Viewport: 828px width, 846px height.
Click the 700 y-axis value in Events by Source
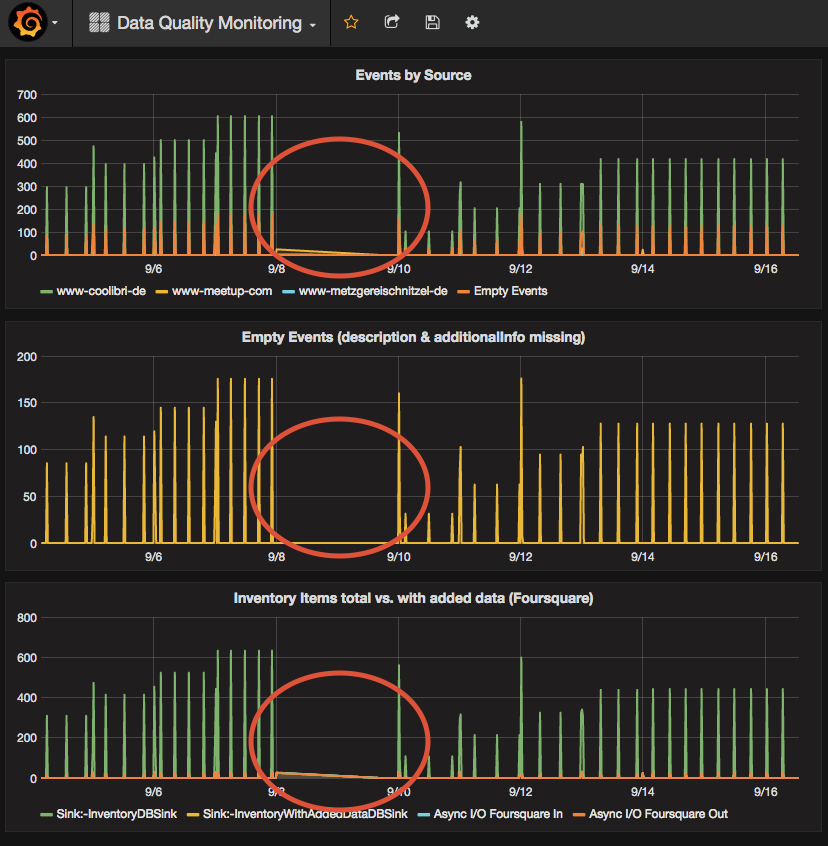27,95
